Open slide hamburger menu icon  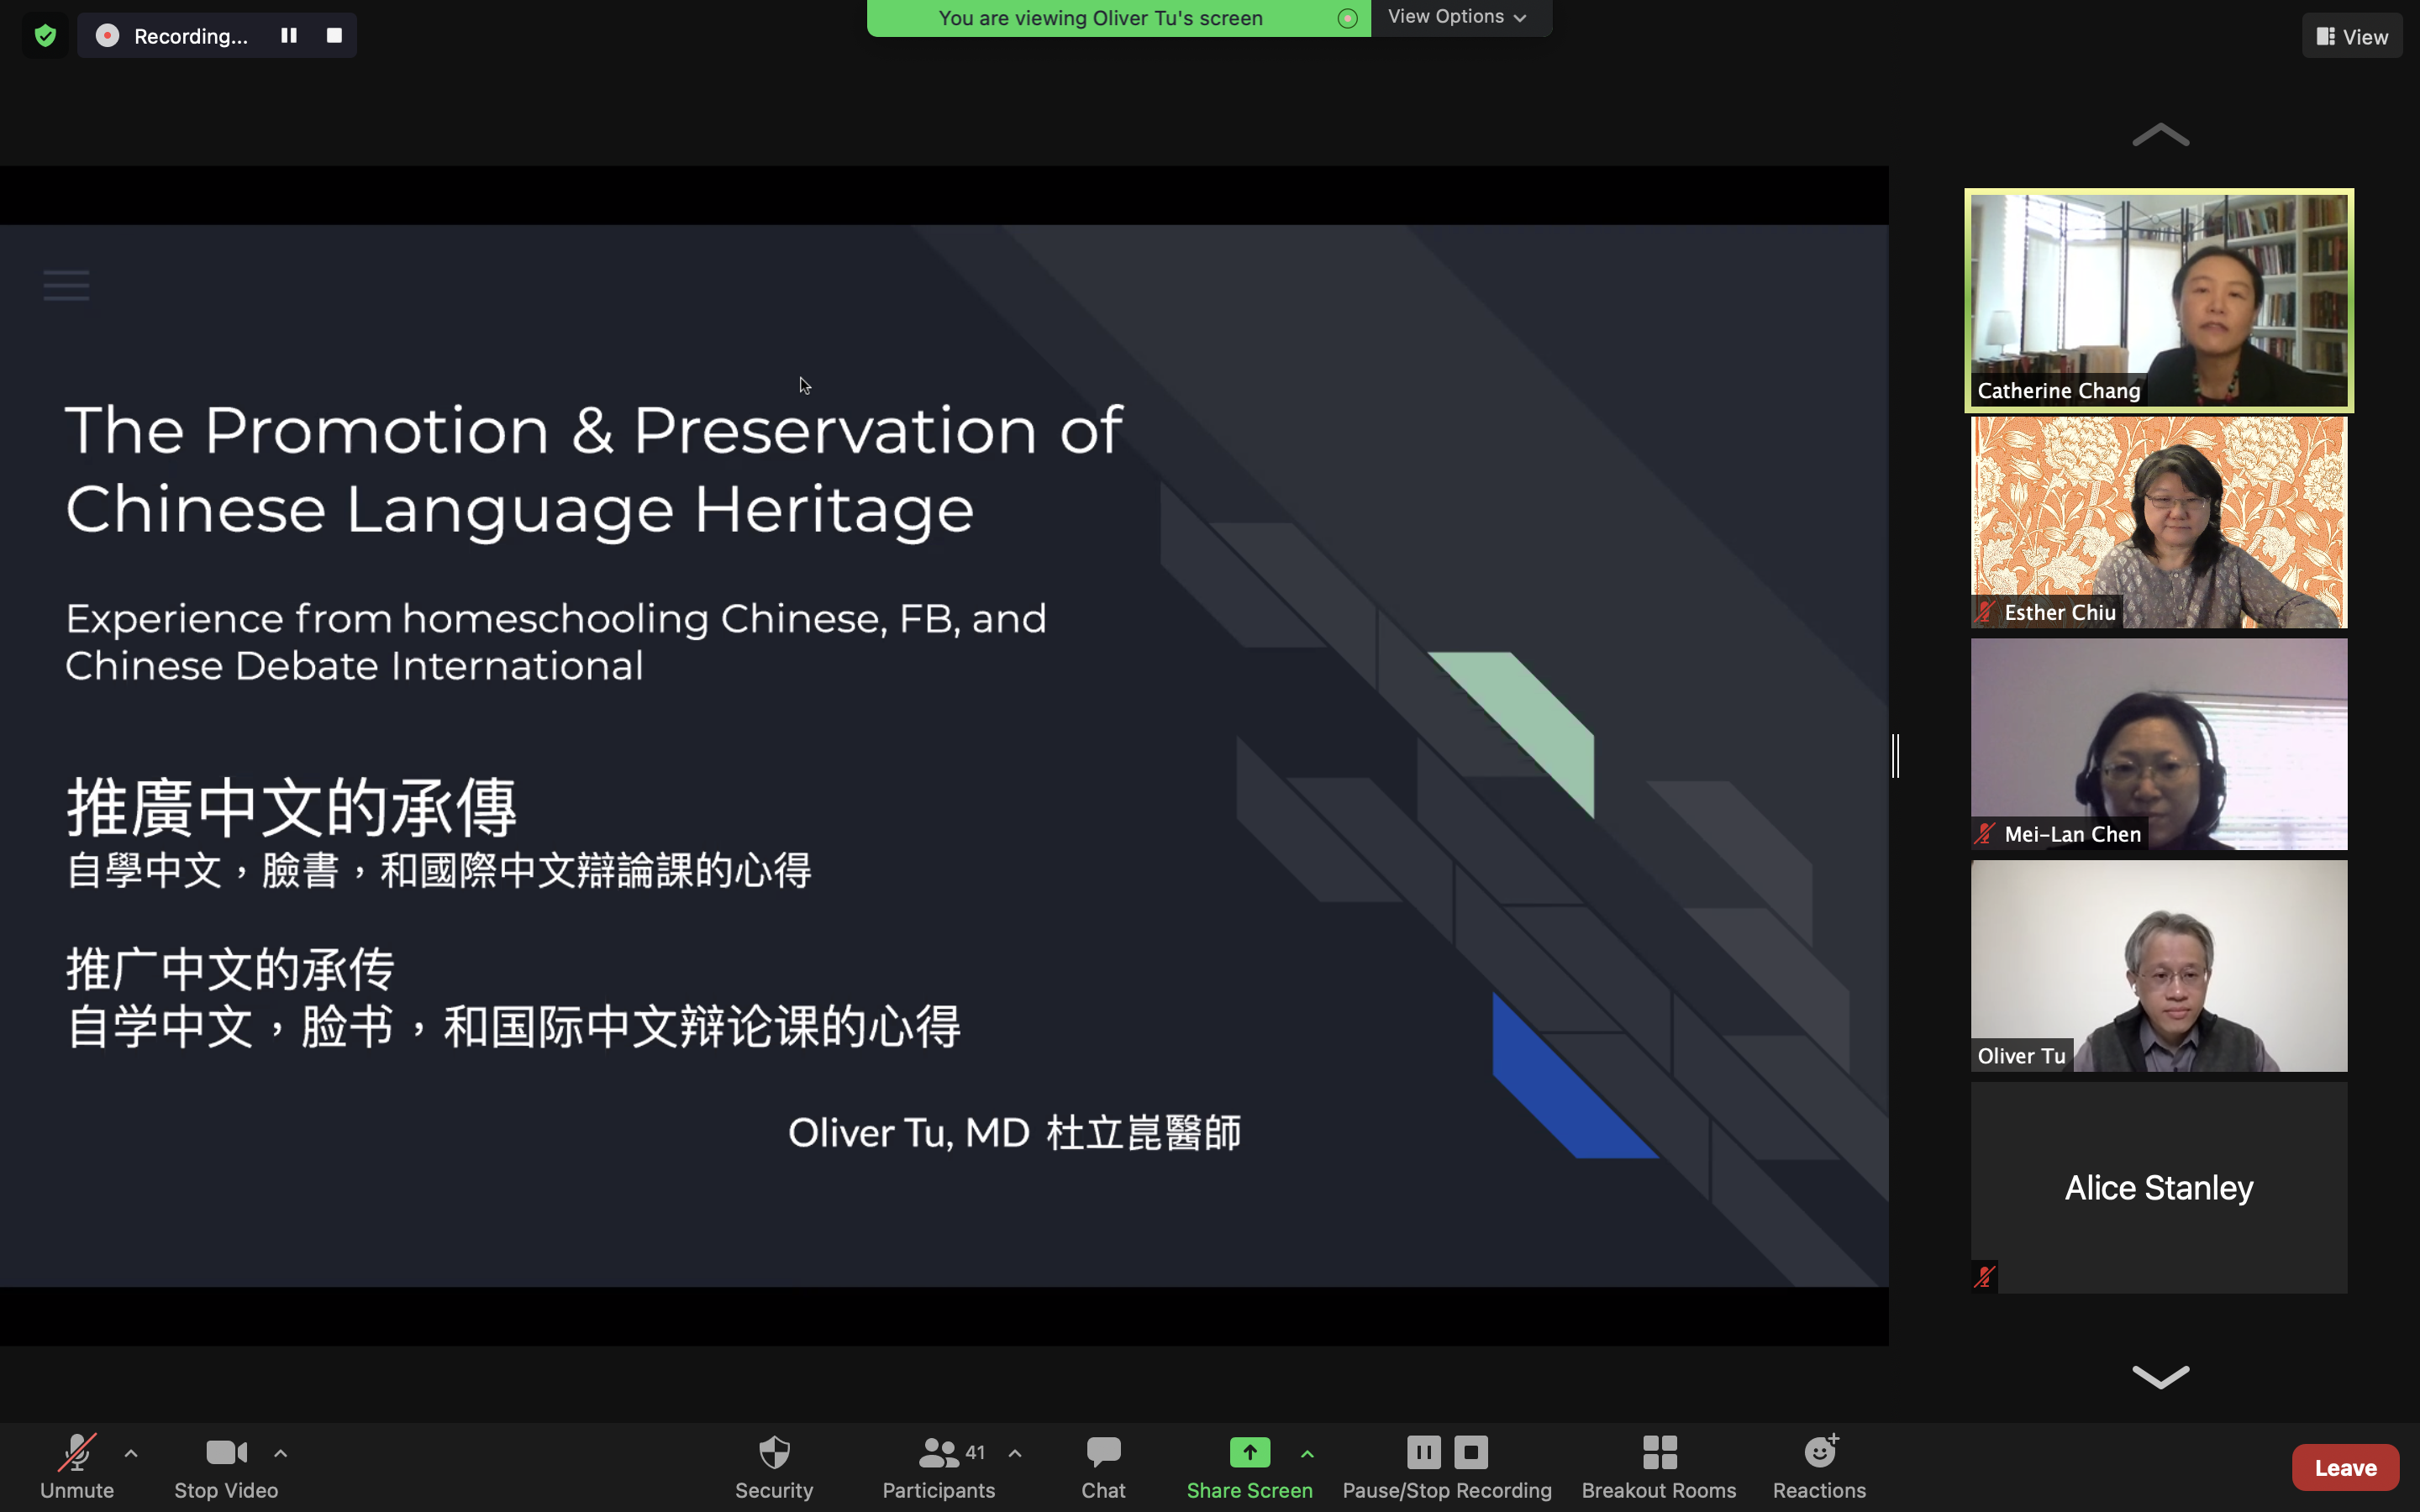(x=66, y=285)
